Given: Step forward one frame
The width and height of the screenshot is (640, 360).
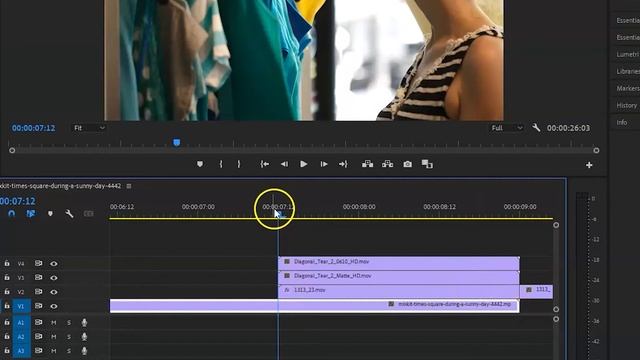Looking at the screenshot, I should pos(324,164).
